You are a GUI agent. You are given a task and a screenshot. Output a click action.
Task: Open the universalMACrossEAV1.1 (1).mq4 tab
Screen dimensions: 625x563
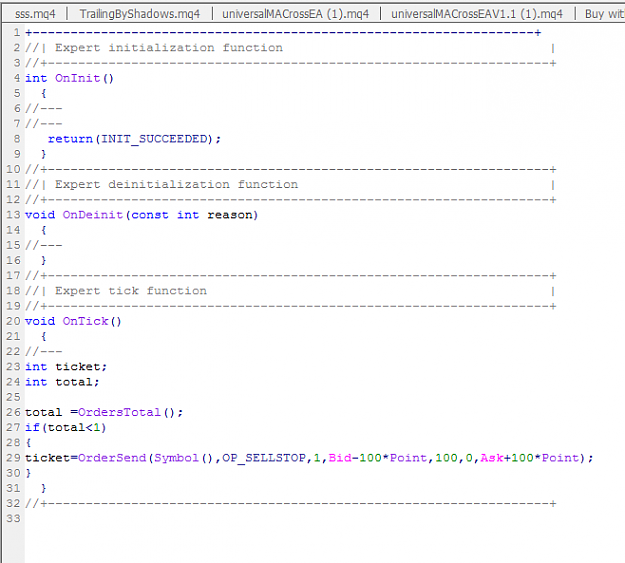pos(477,14)
